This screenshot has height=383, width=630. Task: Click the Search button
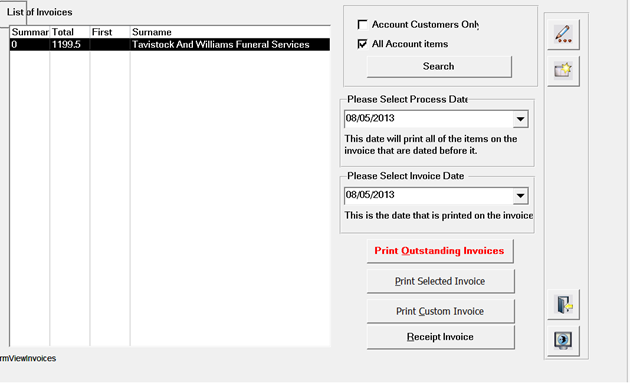click(x=439, y=66)
